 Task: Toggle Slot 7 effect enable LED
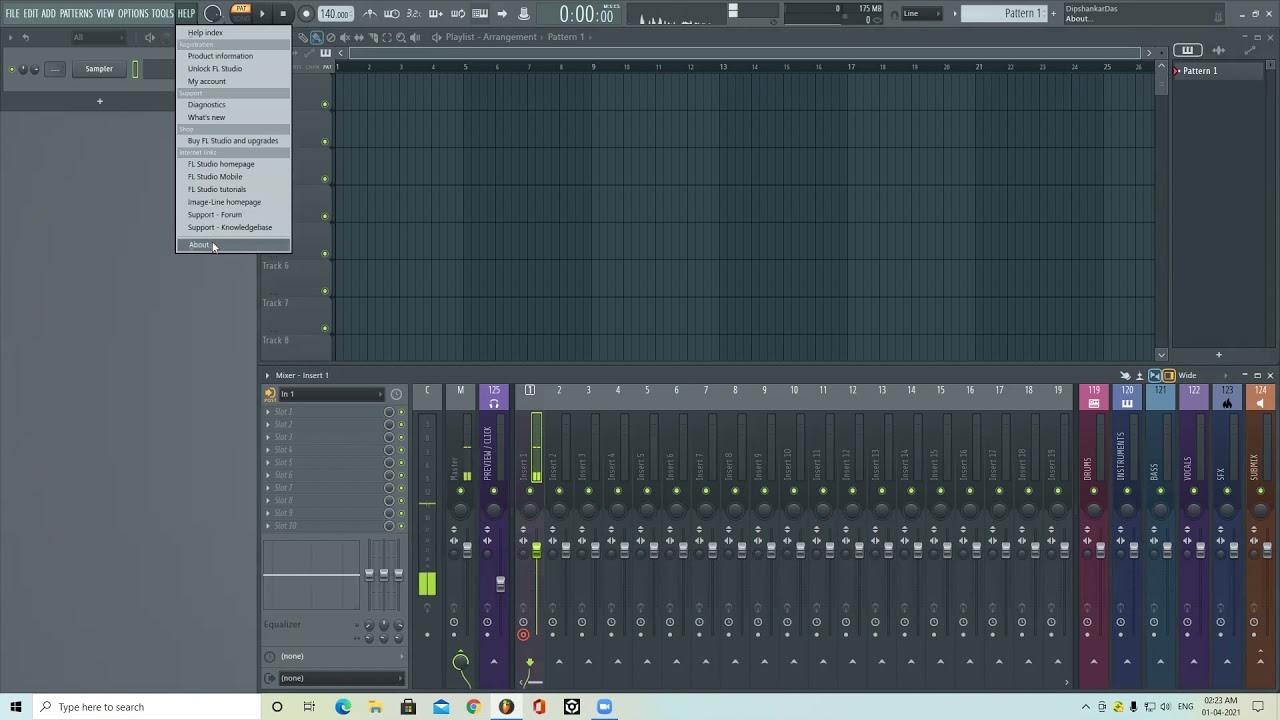click(401, 488)
